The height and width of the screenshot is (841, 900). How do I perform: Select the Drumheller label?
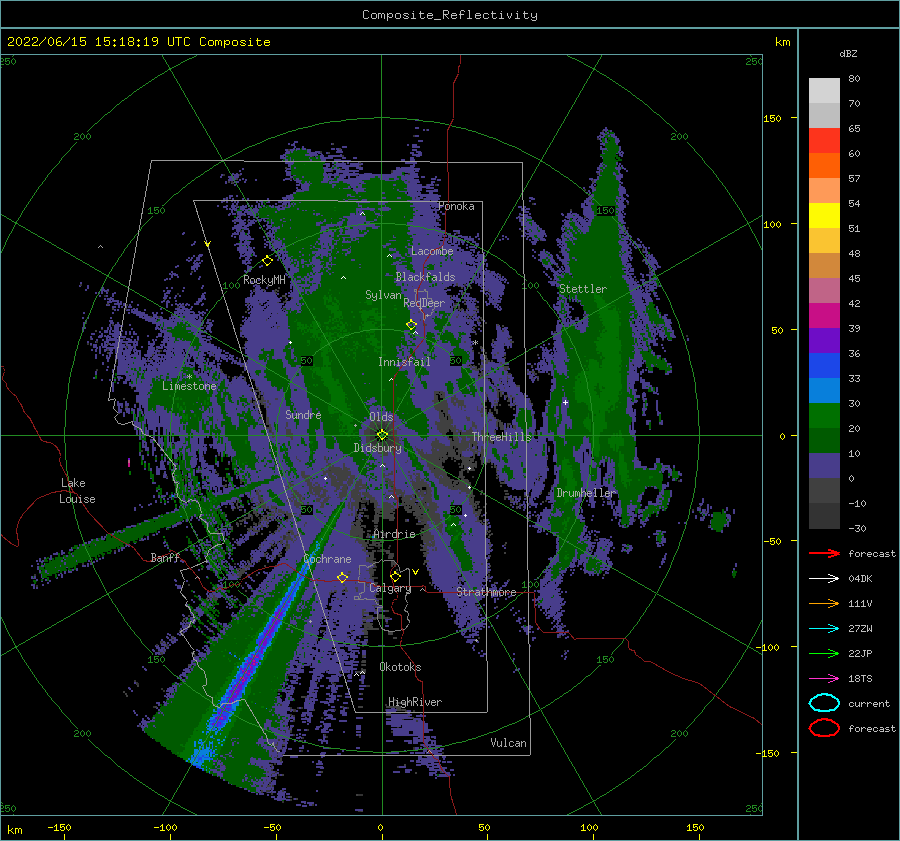[x=586, y=493]
